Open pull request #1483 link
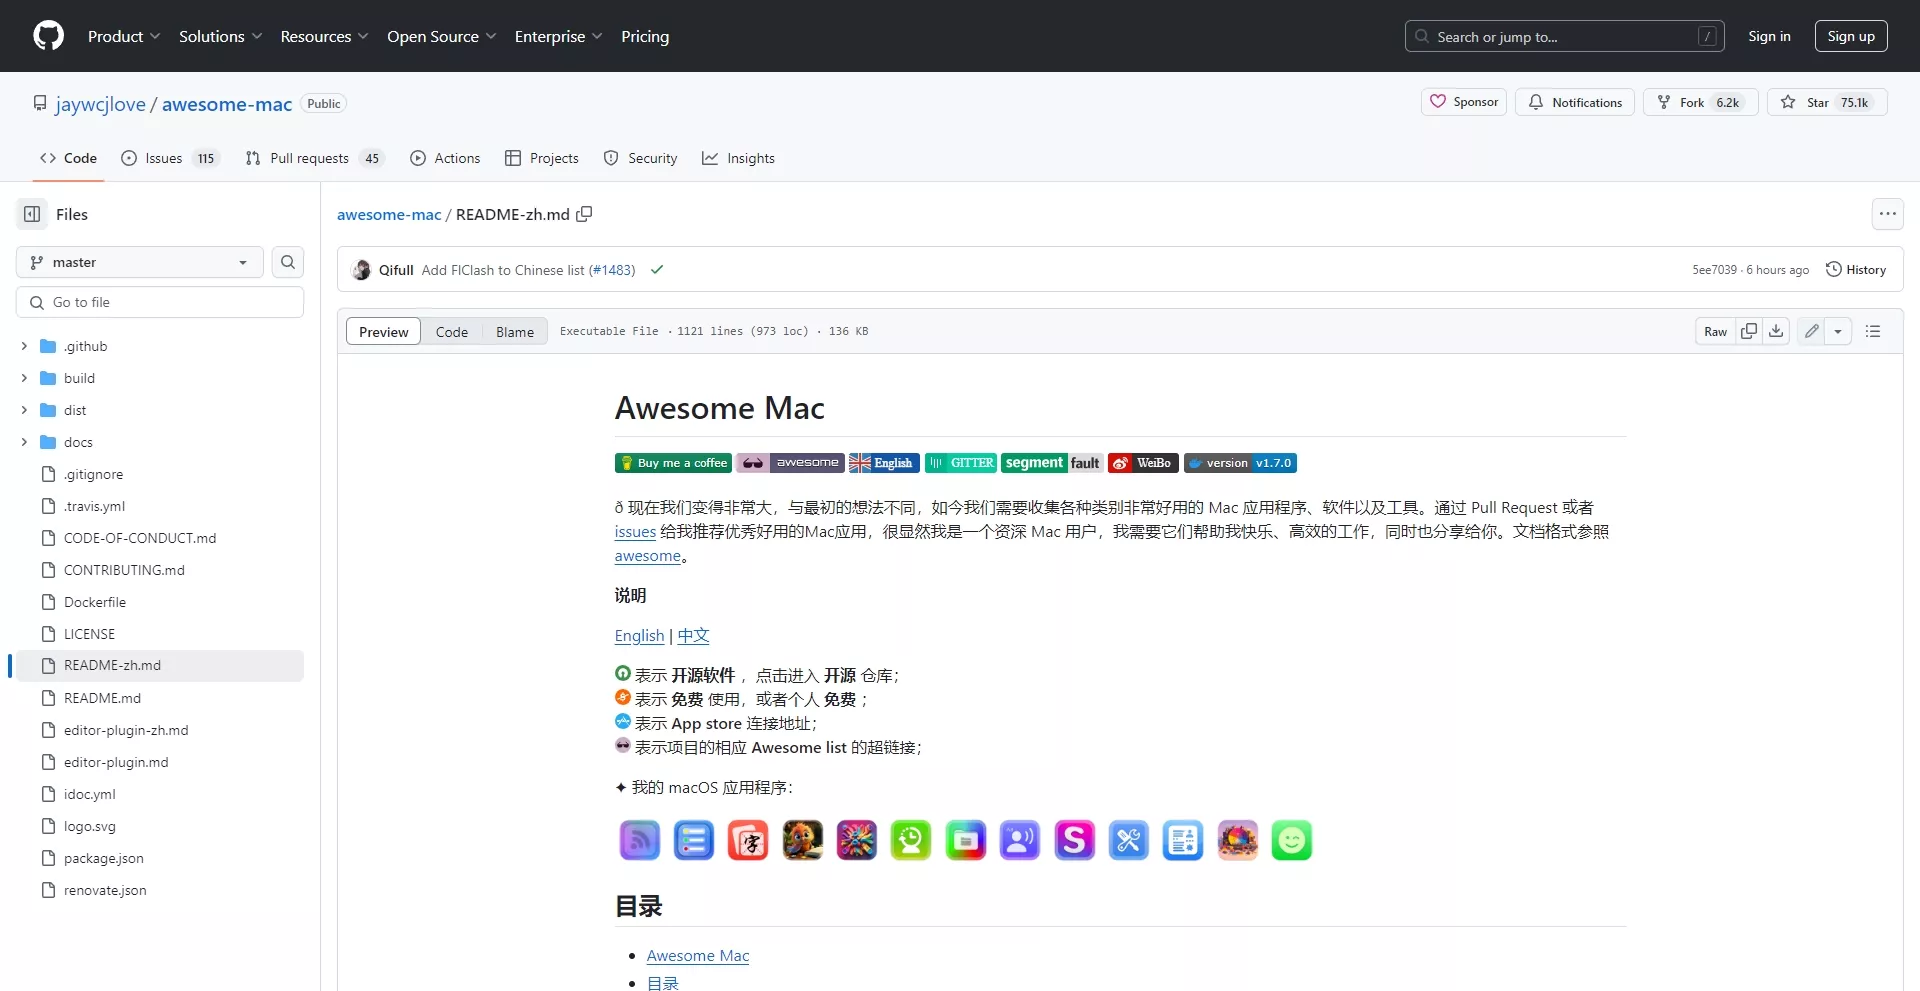 tap(611, 270)
